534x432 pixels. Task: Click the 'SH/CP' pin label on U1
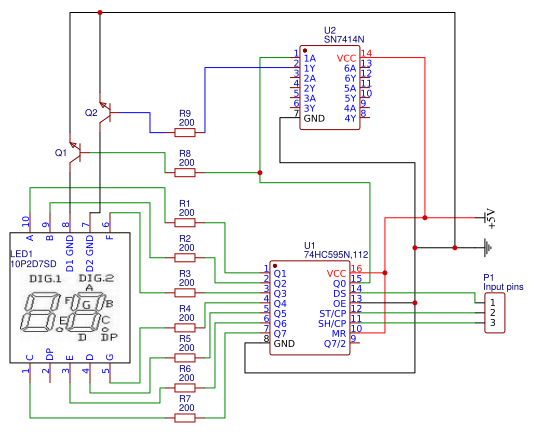point(332,323)
